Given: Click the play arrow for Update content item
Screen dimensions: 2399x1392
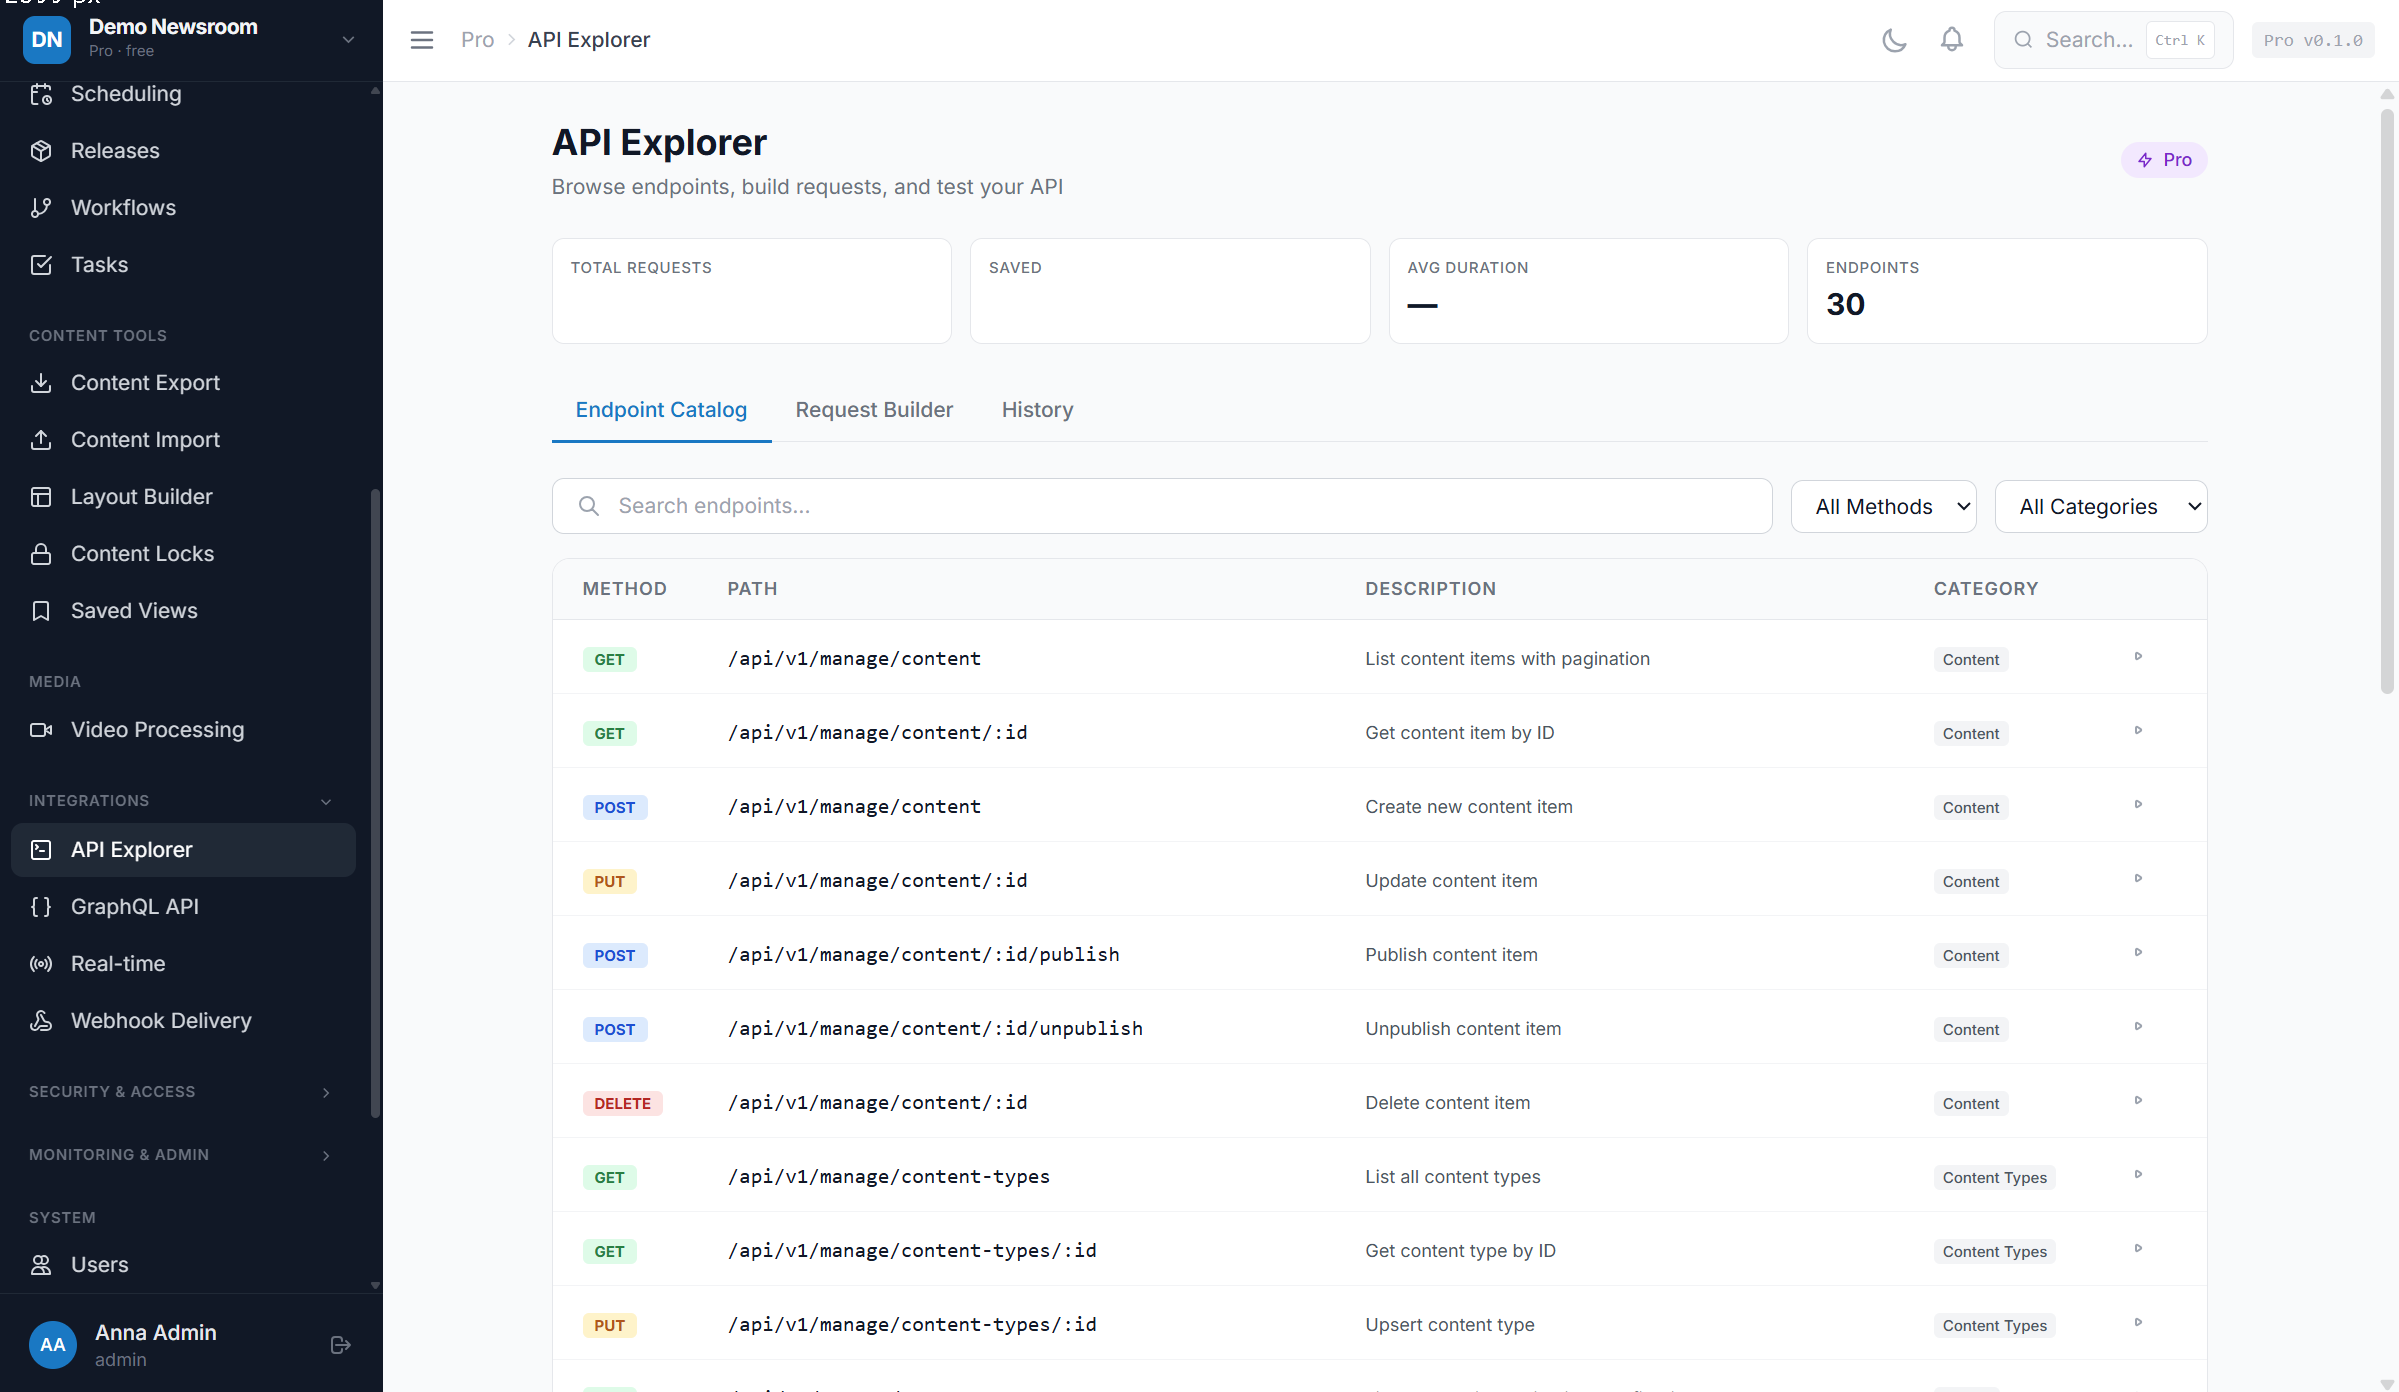Looking at the screenshot, I should coord(2138,879).
